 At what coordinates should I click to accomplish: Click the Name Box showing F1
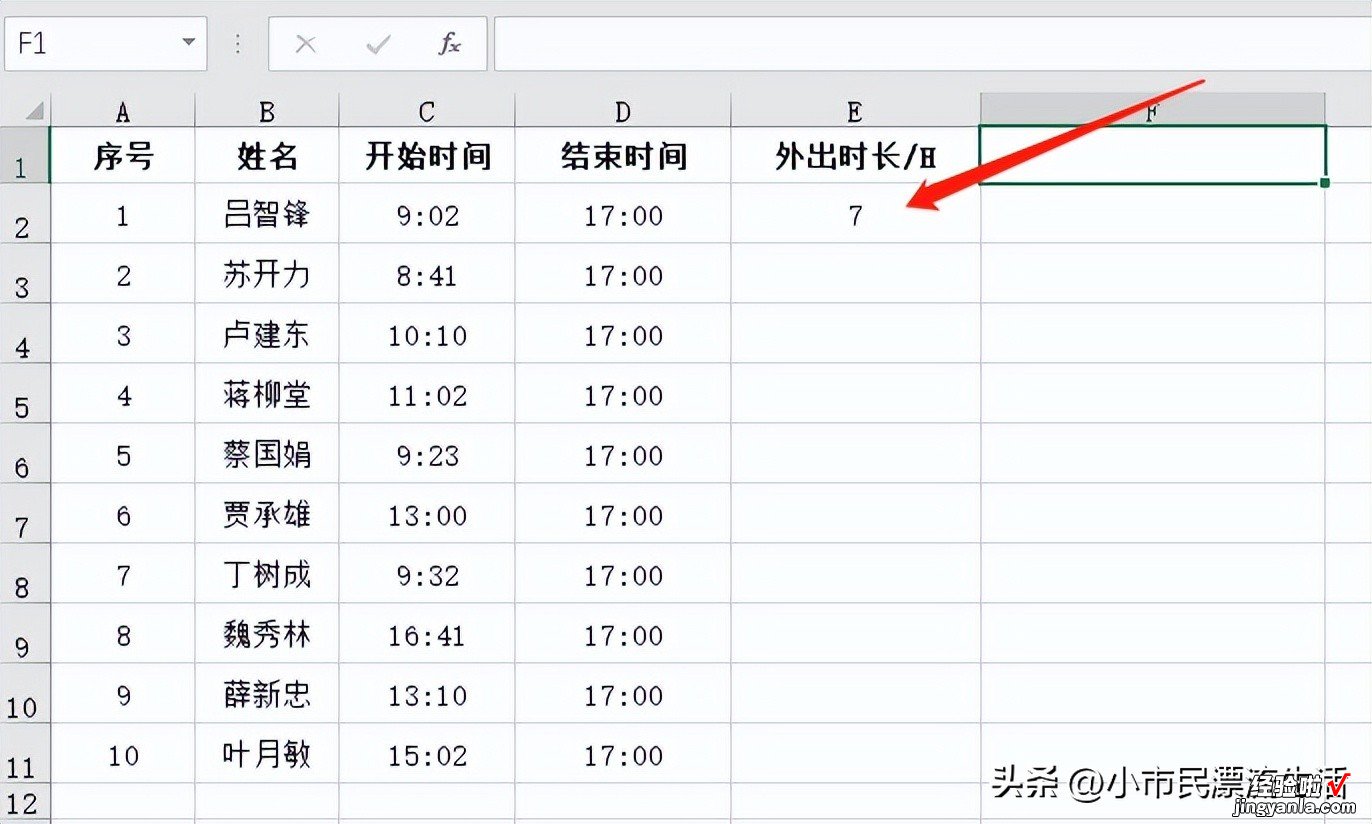pyautogui.click(x=105, y=43)
